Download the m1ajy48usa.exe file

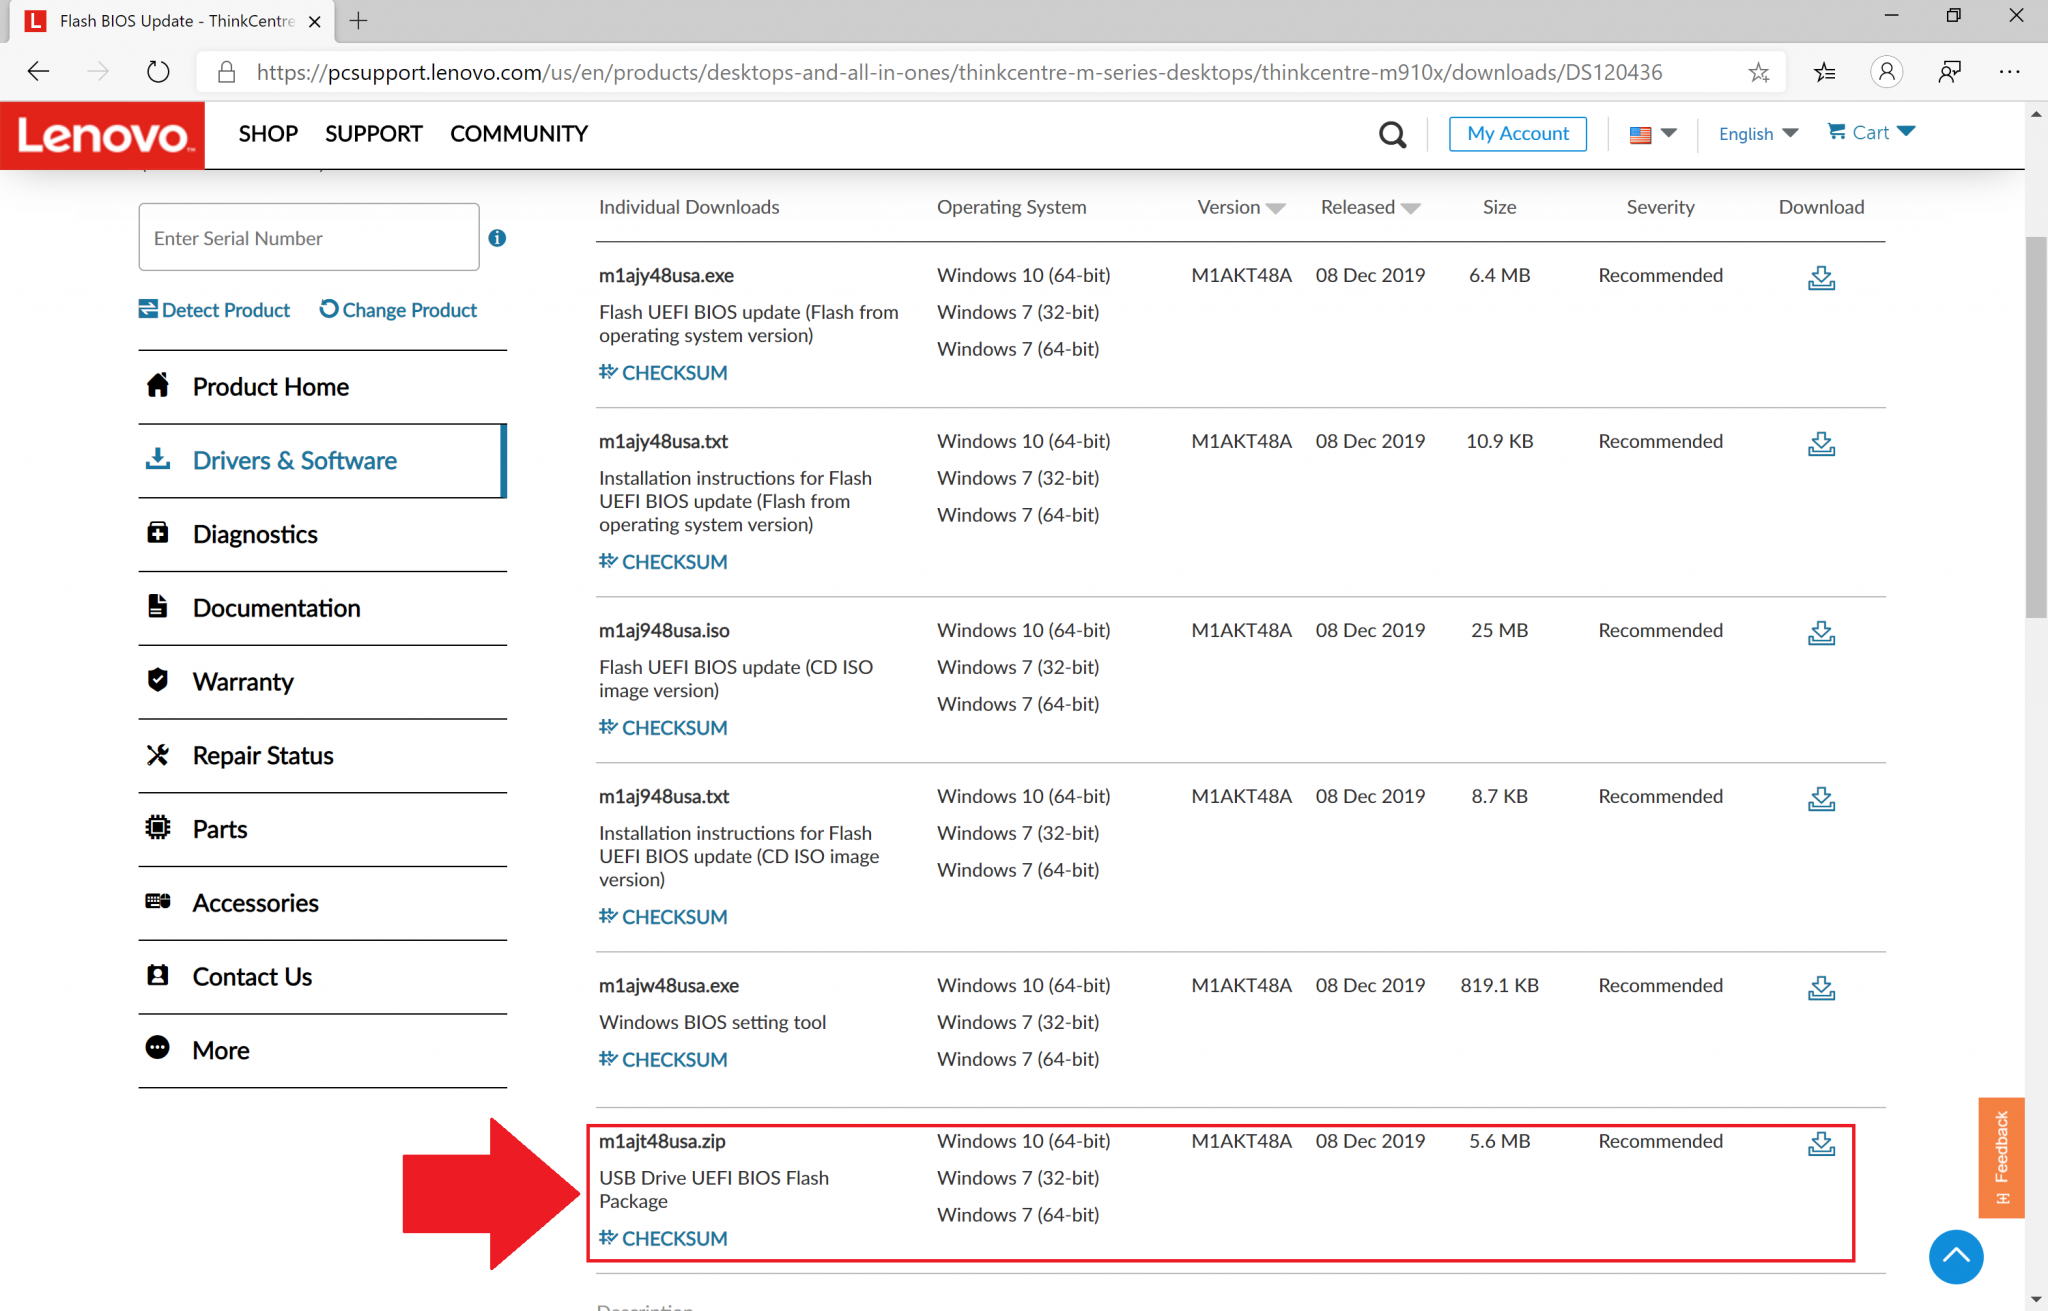(x=1820, y=277)
